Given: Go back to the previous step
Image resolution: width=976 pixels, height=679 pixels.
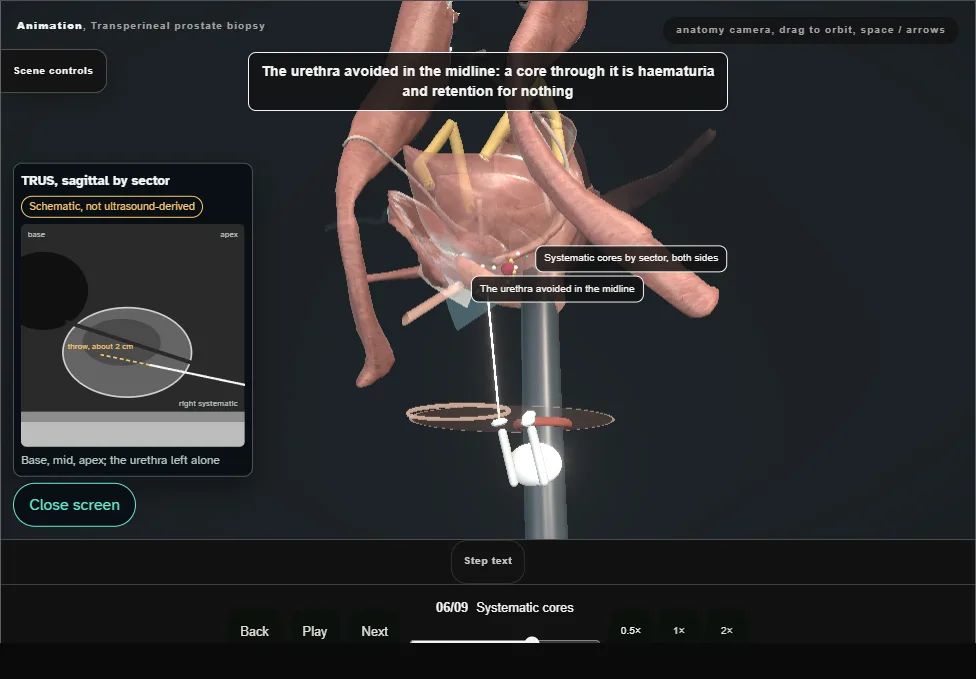Looking at the screenshot, I should pyautogui.click(x=255, y=631).
